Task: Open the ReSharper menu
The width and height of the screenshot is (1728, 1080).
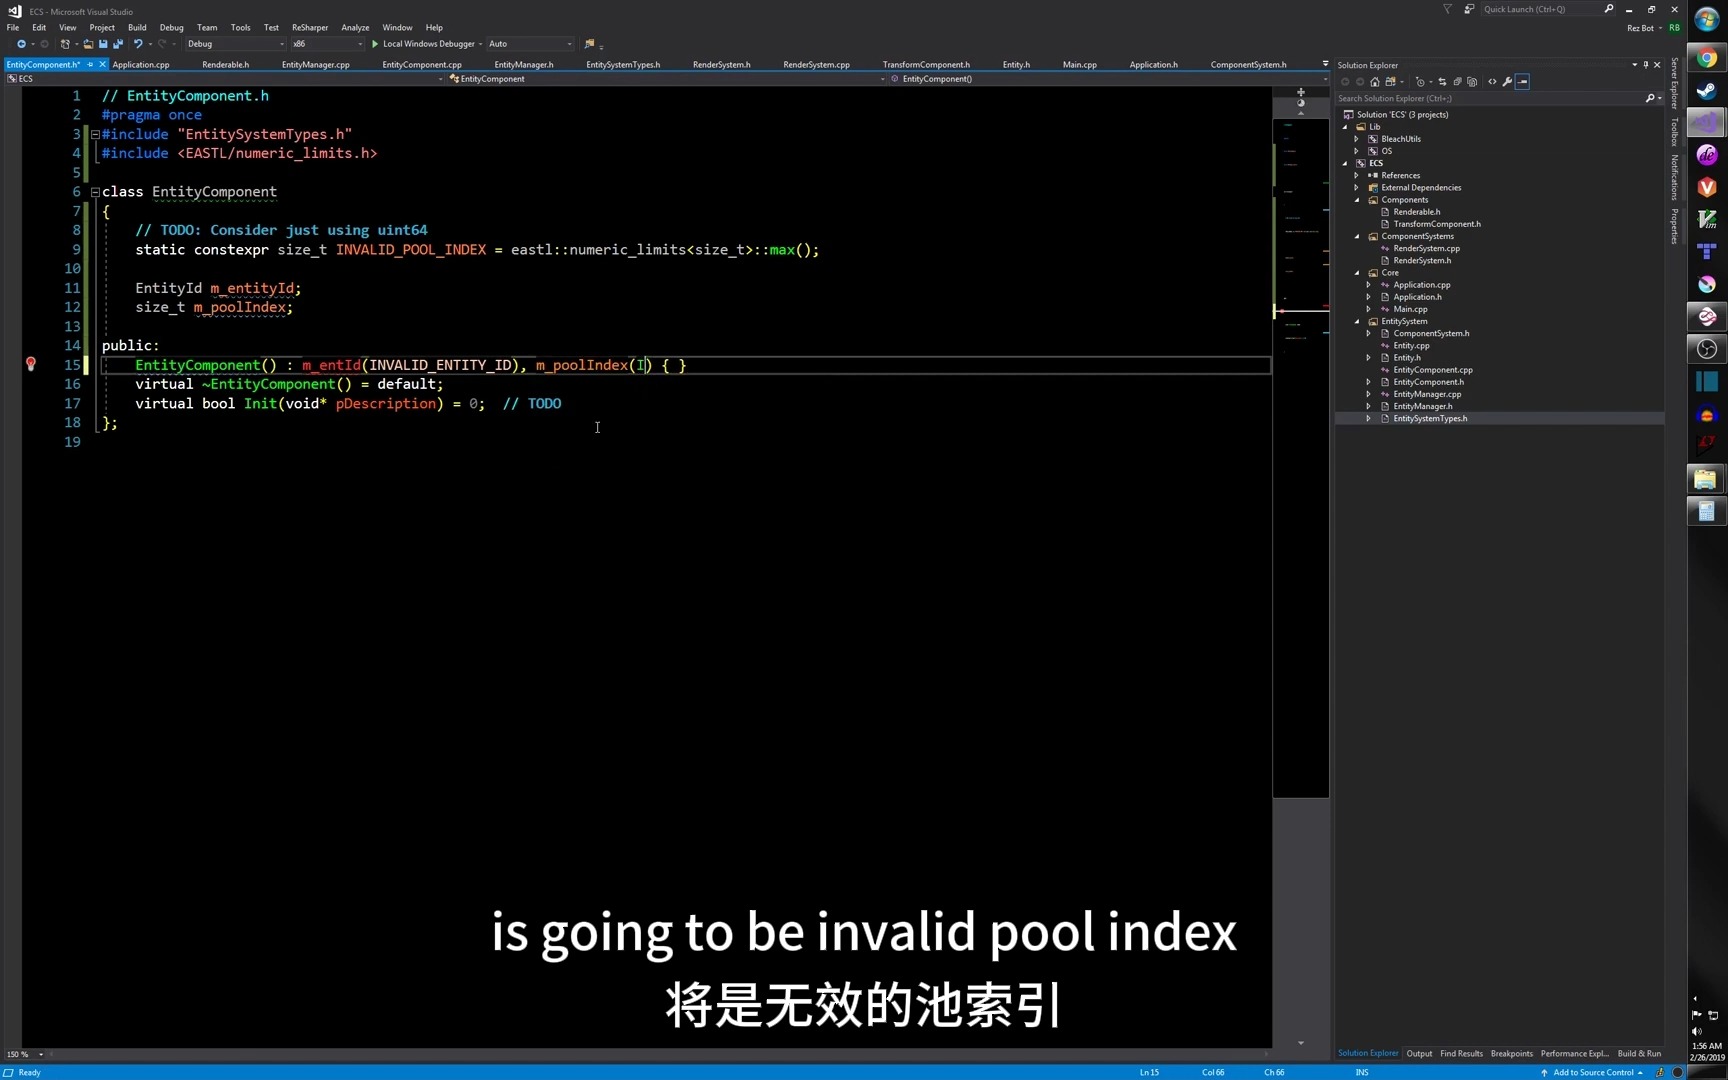Action: [310, 27]
